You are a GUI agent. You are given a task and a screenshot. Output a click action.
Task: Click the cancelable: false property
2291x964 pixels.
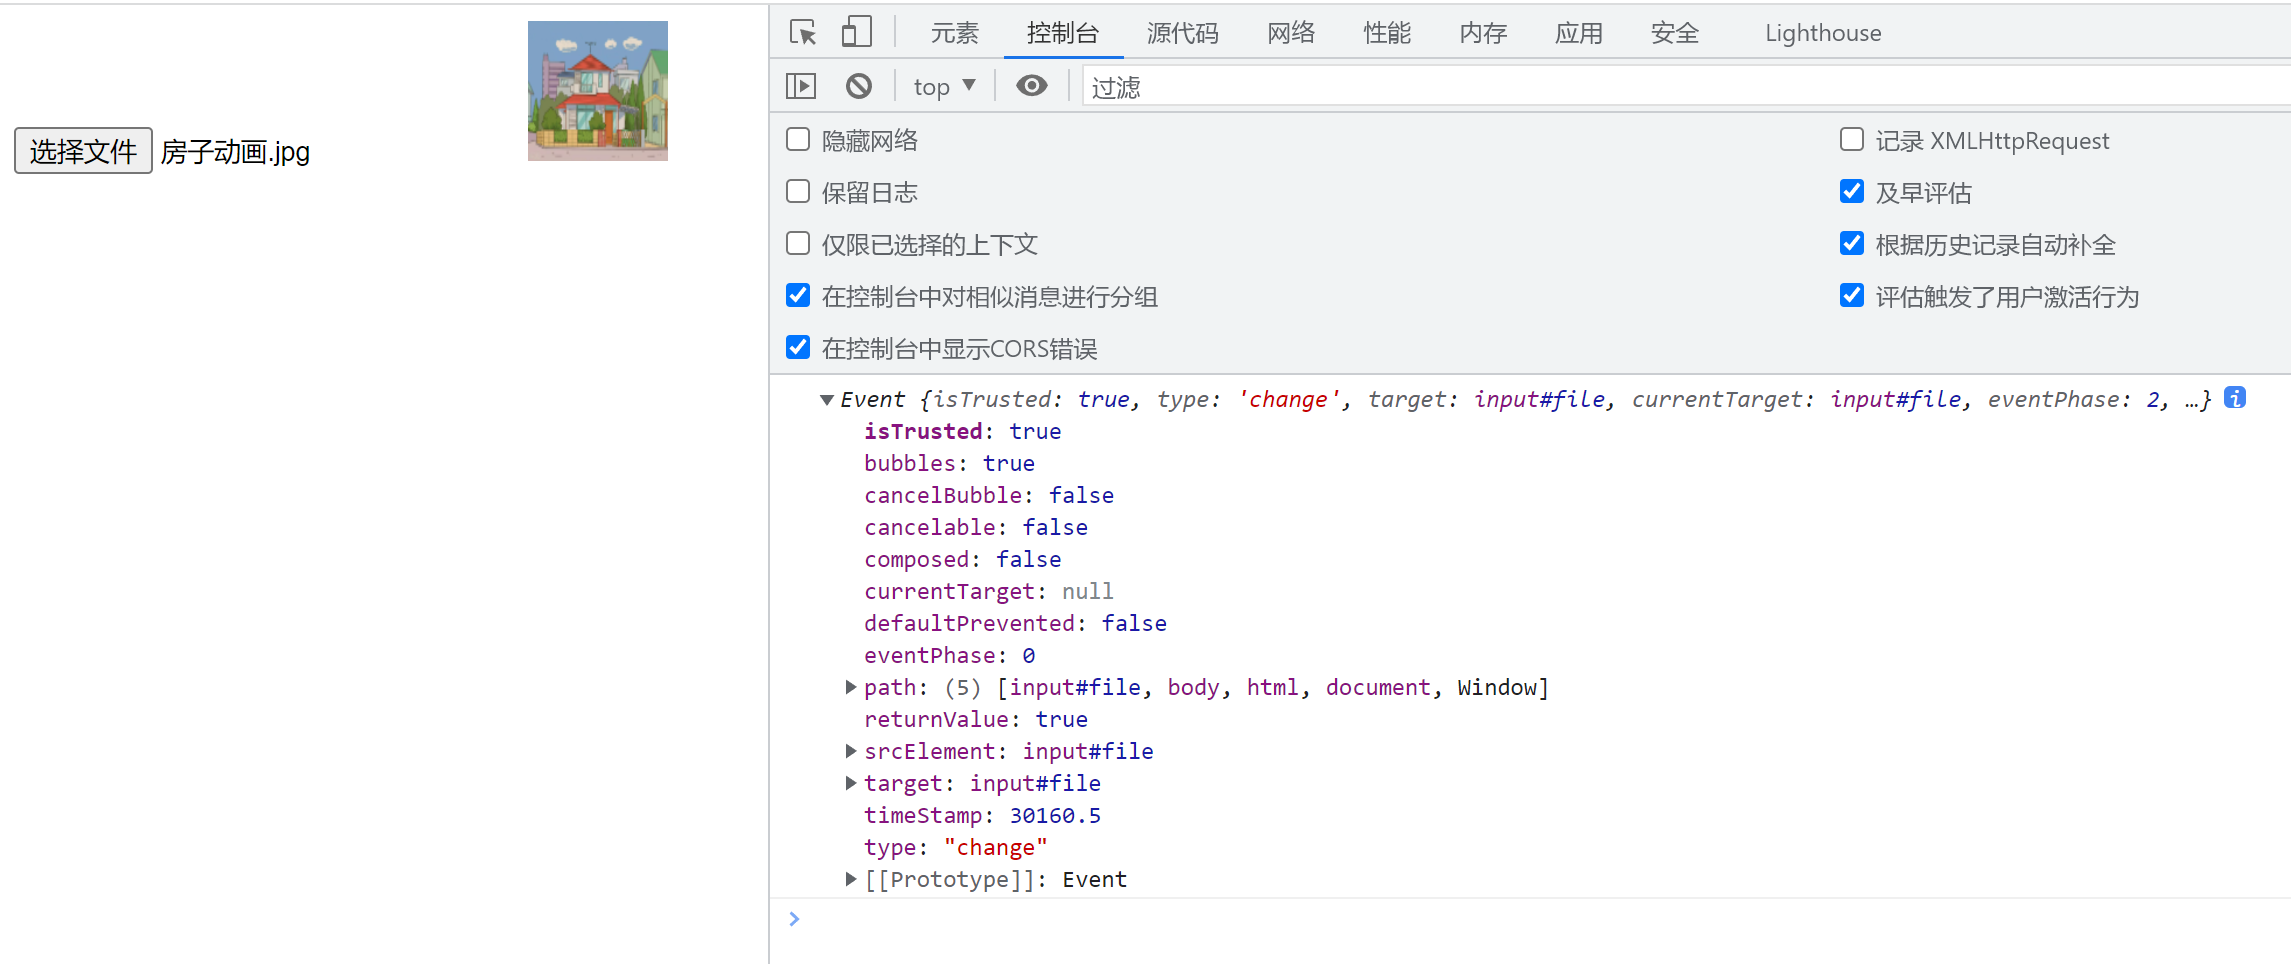976,527
